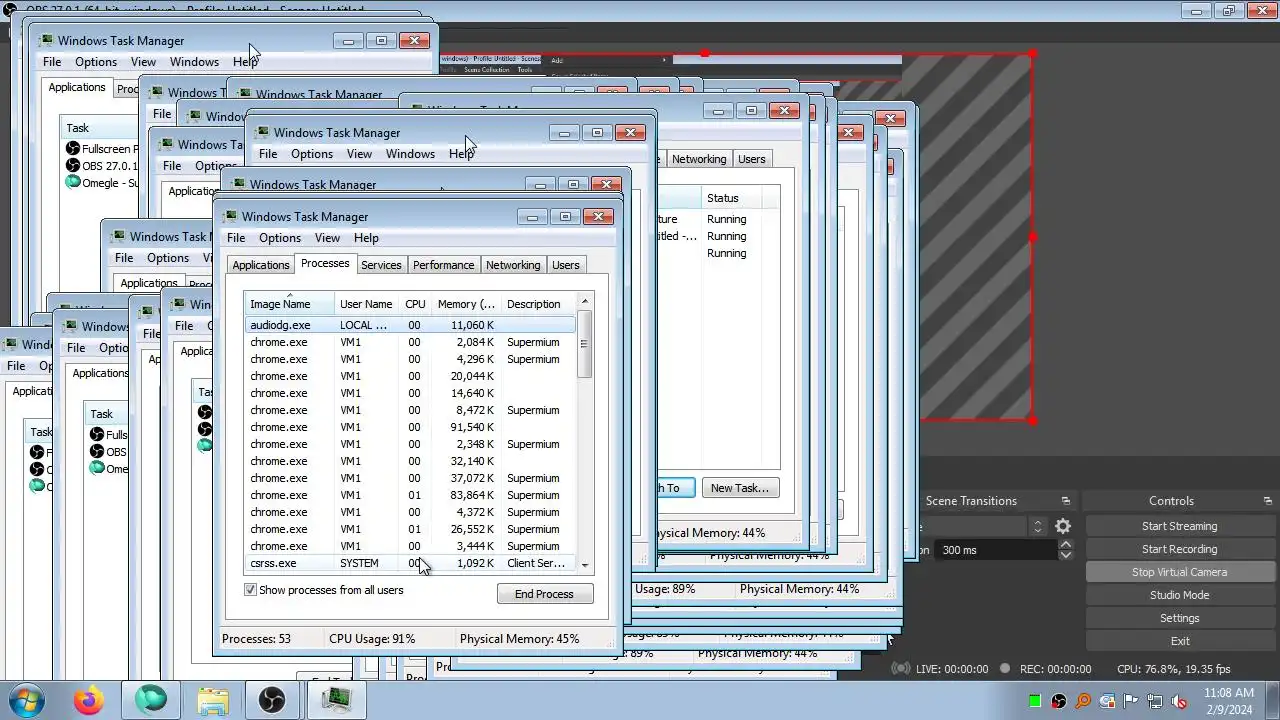Select chrome.exe row using 91,540 K
The width and height of the screenshot is (1280, 720).
[411, 427]
